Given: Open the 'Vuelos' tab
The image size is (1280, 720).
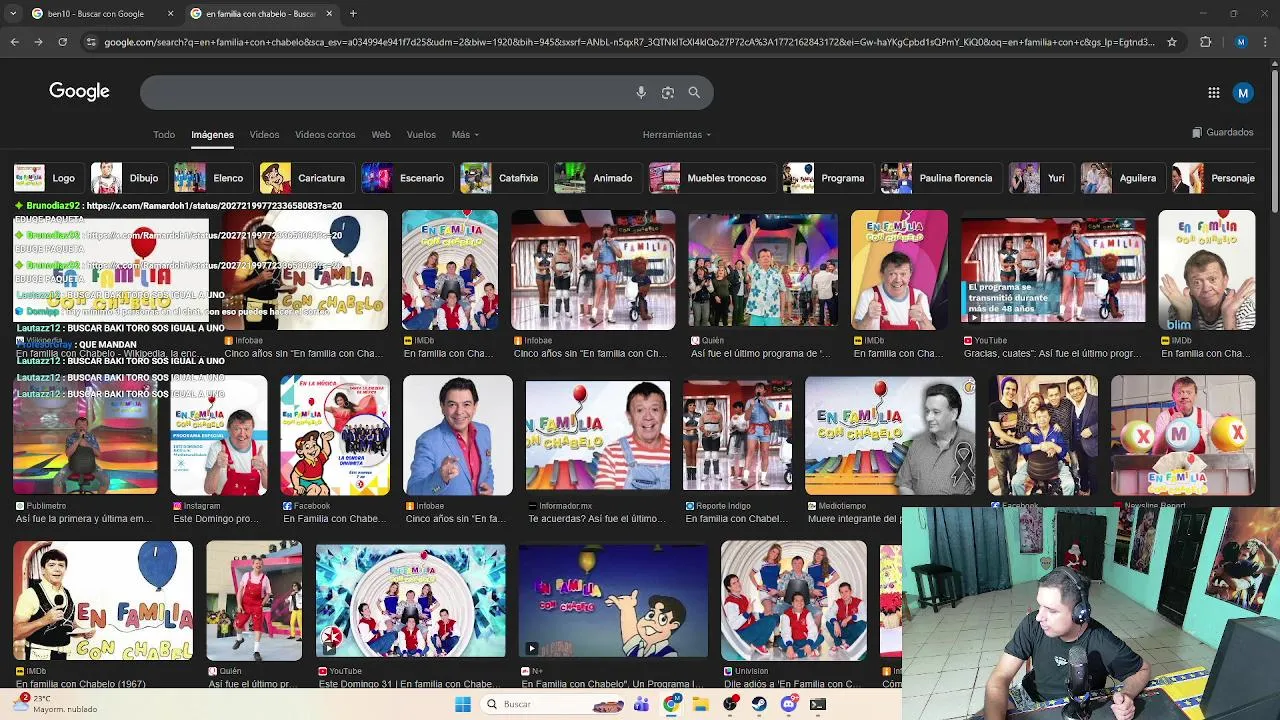Looking at the screenshot, I should tap(421, 134).
